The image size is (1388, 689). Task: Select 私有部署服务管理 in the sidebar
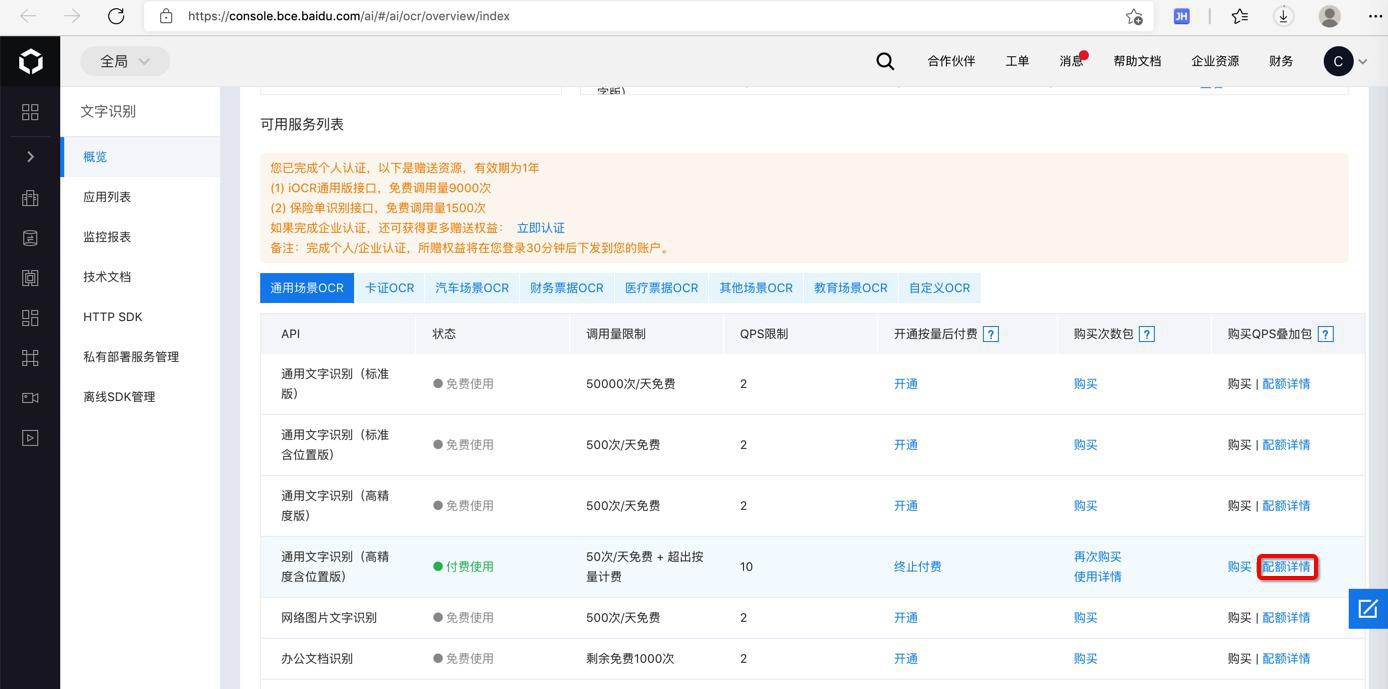[x=140, y=357]
